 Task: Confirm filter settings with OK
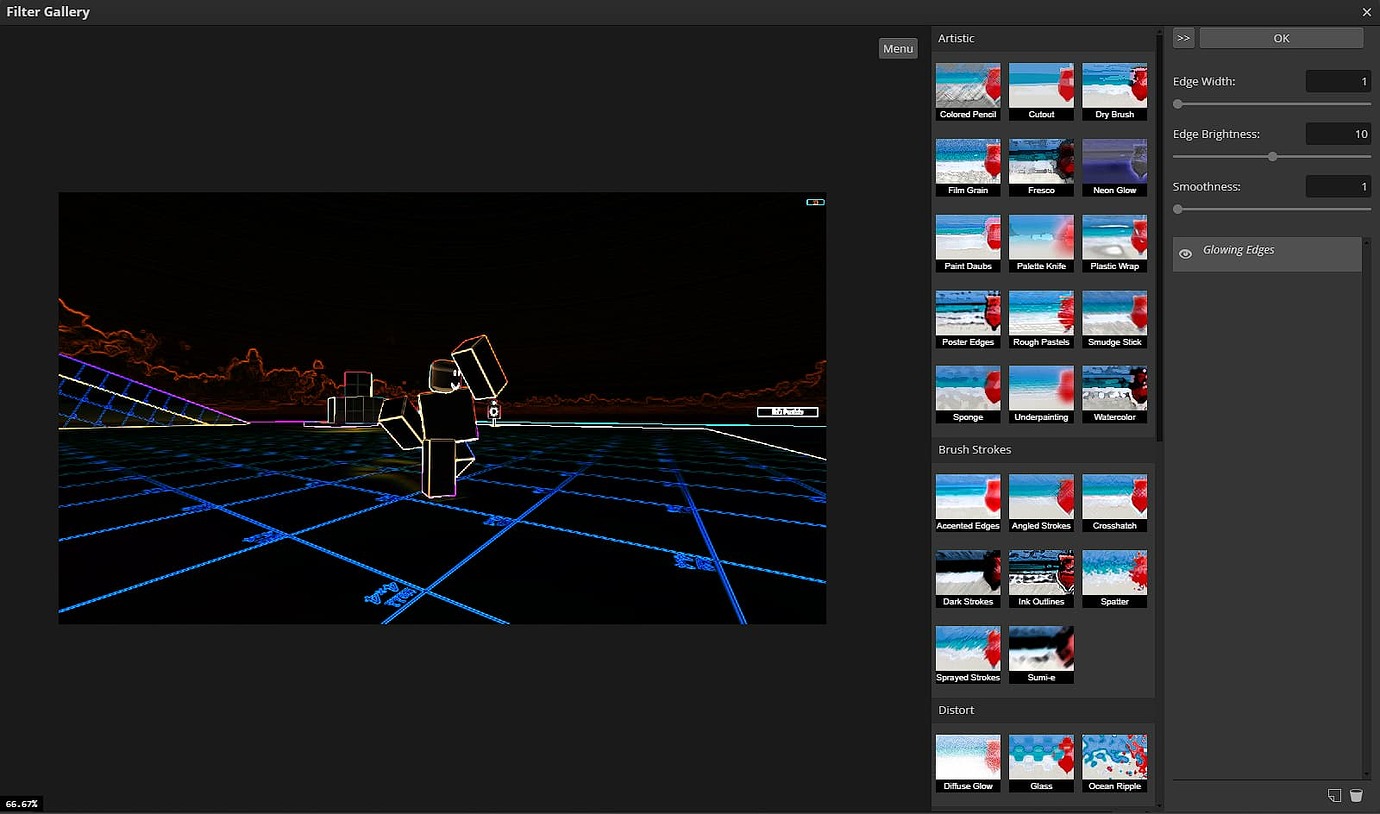pos(1281,37)
